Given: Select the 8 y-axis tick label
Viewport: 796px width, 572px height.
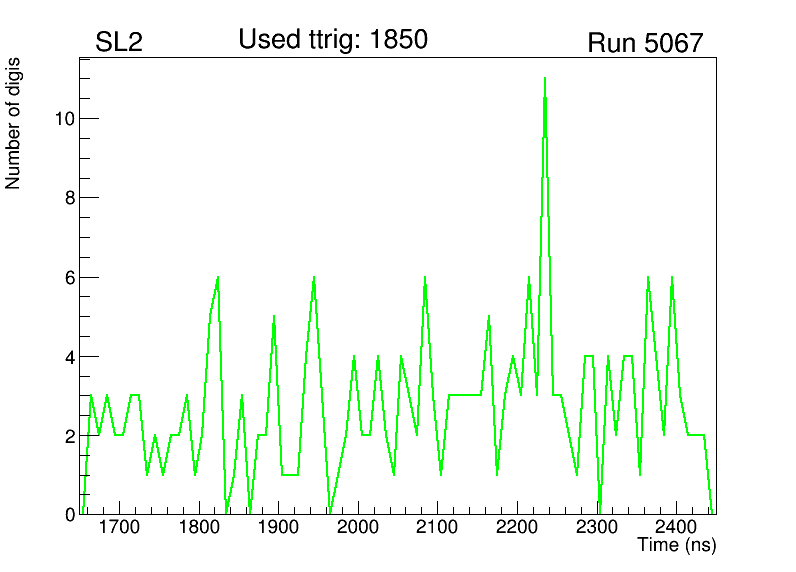Looking at the screenshot, I should pyautogui.click(x=67, y=198).
